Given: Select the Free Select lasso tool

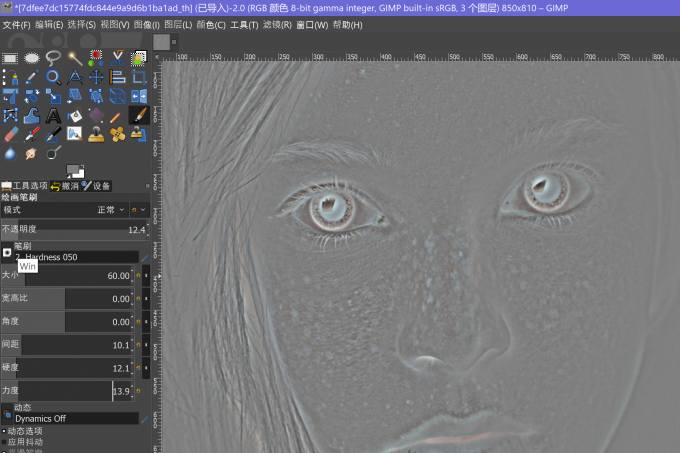Looking at the screenshot, I should [x=53, y=58].
